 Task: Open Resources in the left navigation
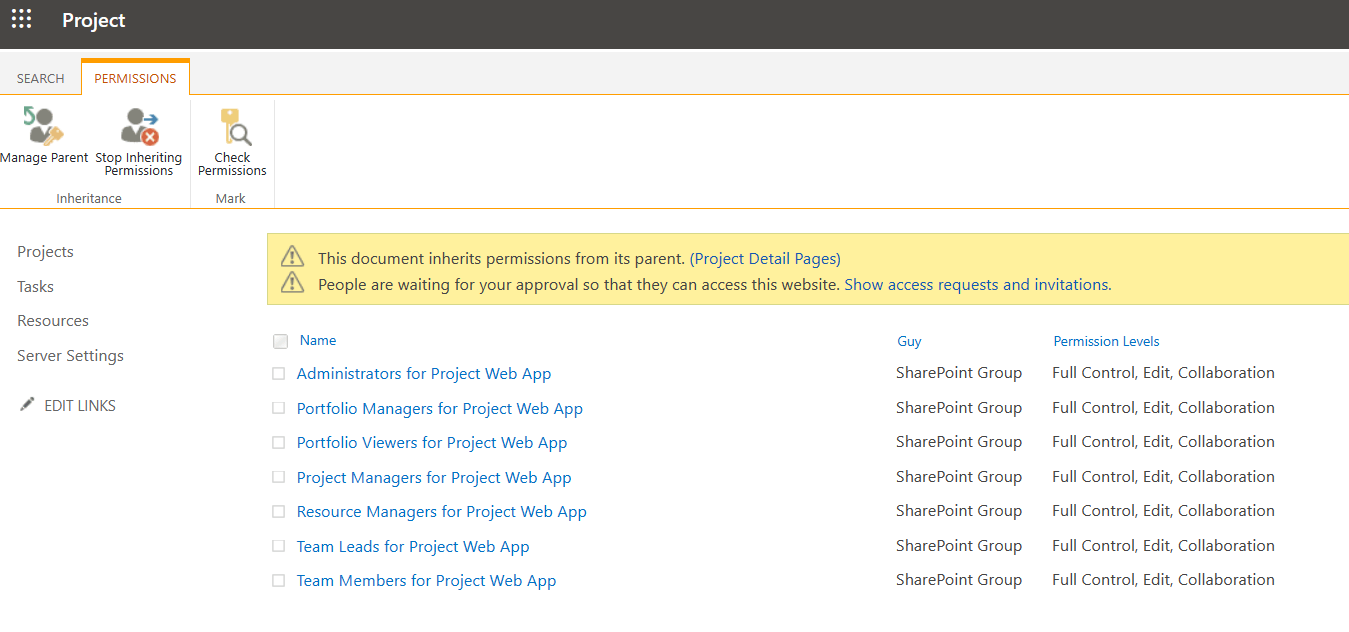click(53, 321)
